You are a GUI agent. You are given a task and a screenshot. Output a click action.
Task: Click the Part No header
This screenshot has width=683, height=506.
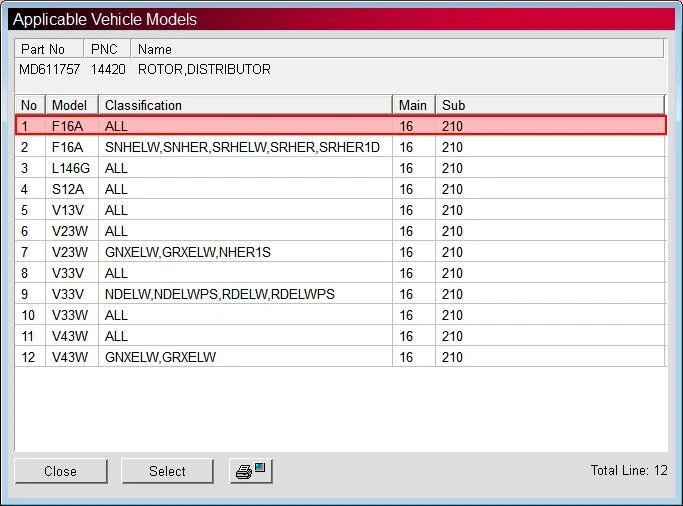49,49
